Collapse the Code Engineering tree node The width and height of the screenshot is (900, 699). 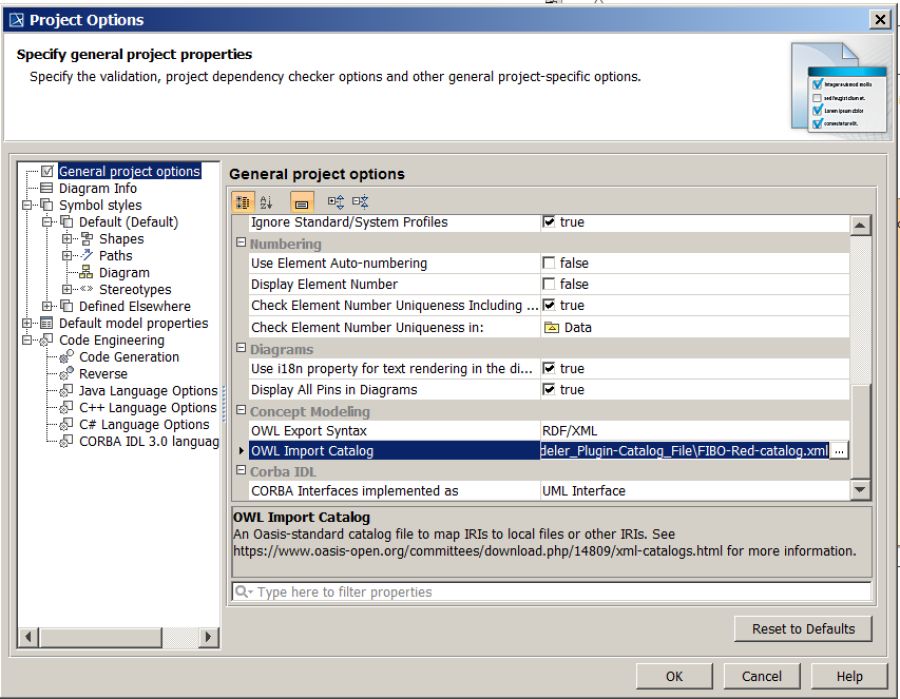pyautogui.click(x=27, y=340)
